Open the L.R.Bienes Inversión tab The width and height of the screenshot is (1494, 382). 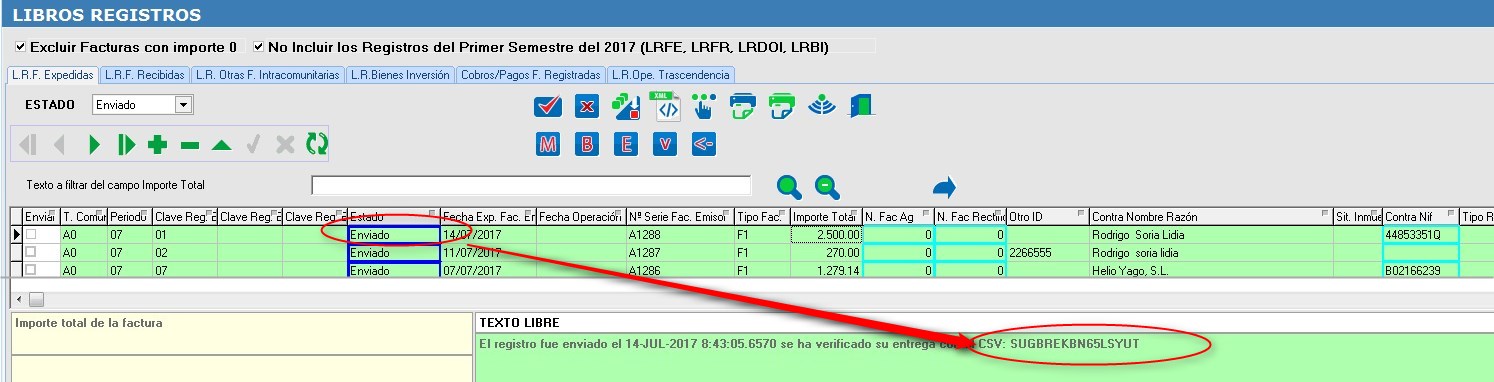tap(400, 75)
